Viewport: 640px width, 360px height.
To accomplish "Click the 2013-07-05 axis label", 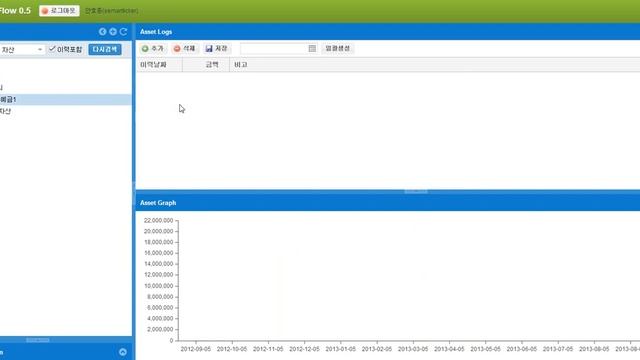I will [x=558, y=349].
